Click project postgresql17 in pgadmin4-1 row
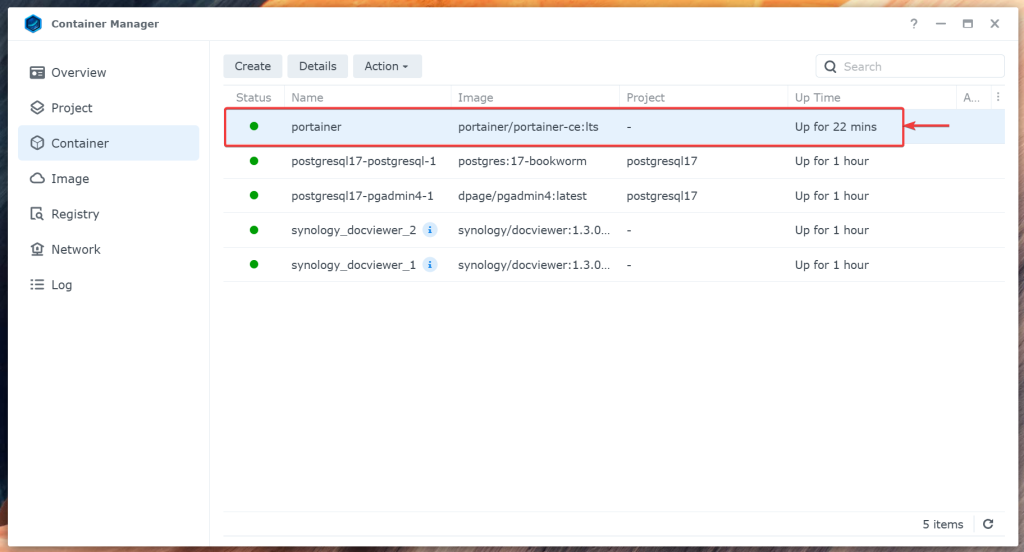The image size is (1024, 552). 662,196
